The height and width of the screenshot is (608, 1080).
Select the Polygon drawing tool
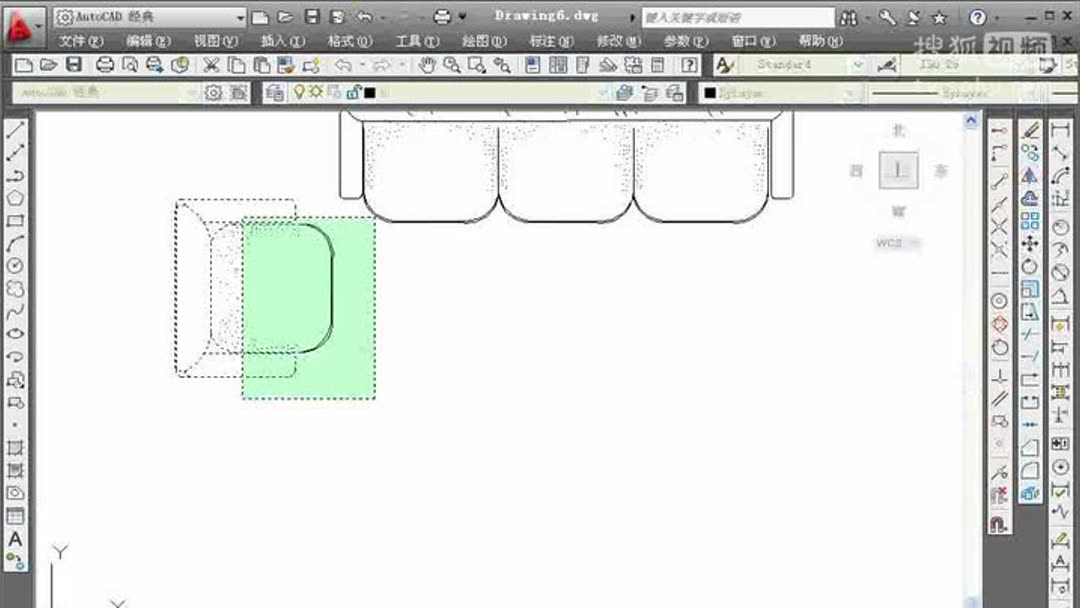coord(15,198)
